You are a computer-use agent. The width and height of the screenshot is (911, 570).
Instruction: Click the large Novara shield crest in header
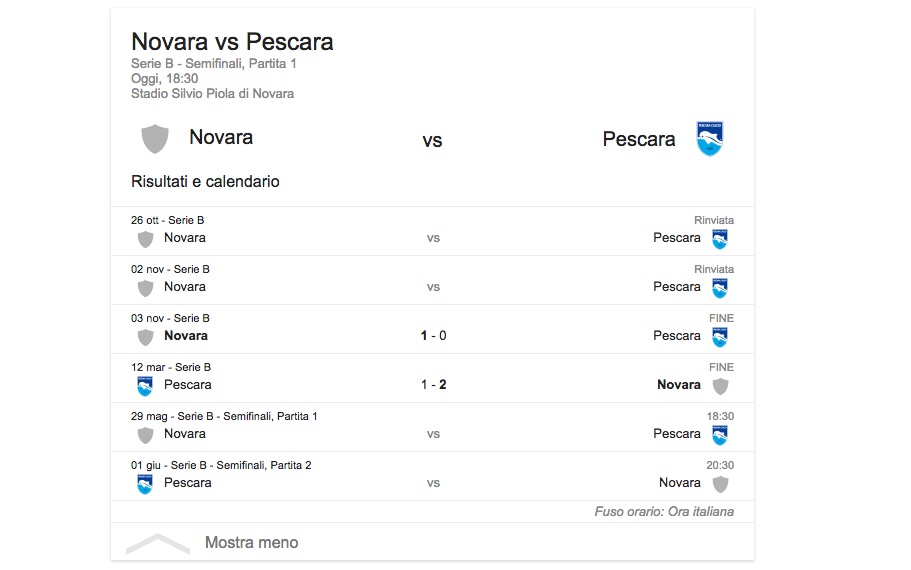pyautogui.click(x=155, y=139)
